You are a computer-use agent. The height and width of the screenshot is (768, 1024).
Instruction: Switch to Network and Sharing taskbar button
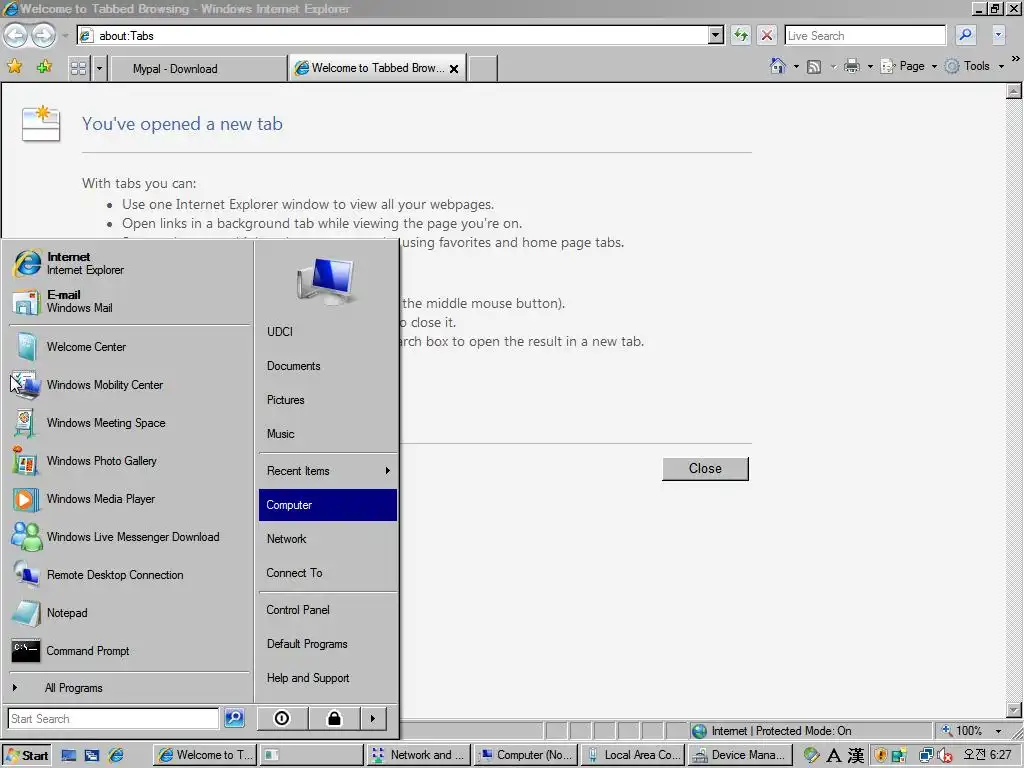418,755
